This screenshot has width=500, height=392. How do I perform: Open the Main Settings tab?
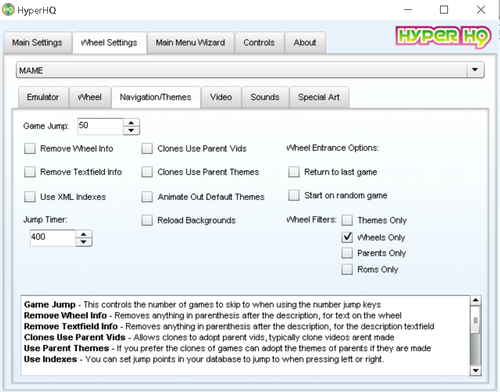pos(37,43)
